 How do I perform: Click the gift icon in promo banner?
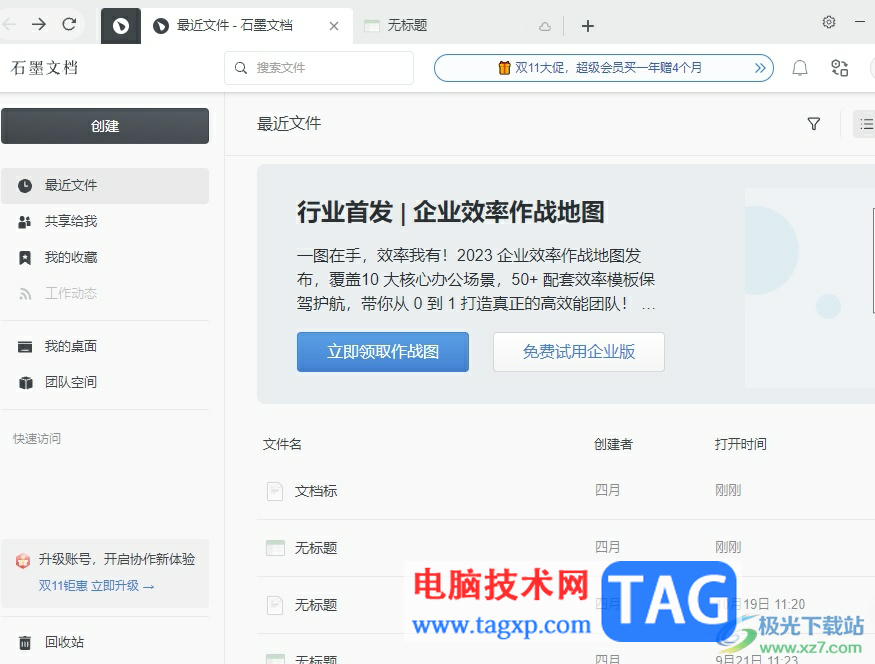point(504,68)
